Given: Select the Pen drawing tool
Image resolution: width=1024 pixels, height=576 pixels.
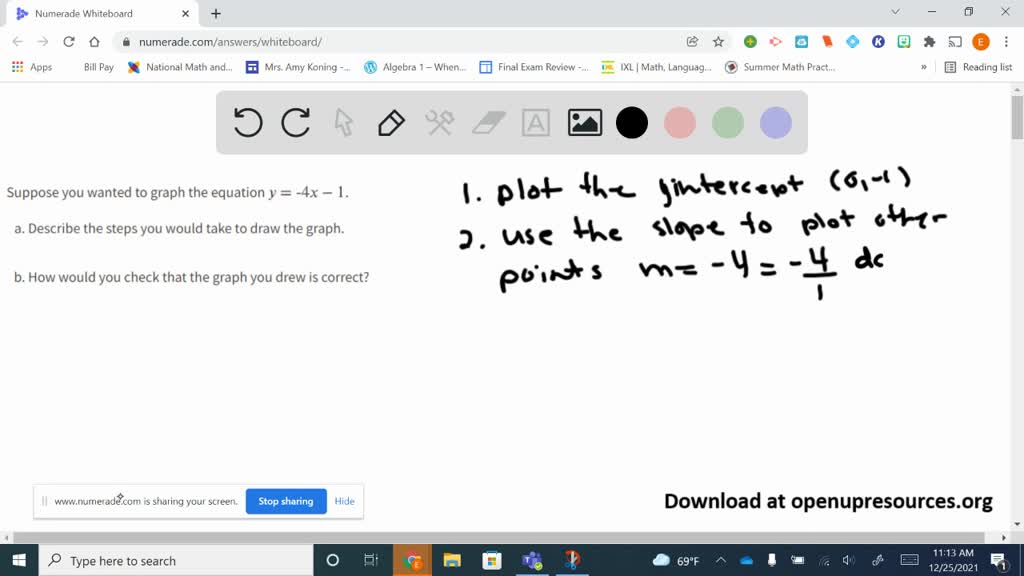Looking at the screenshot, I should coord(390,122).
